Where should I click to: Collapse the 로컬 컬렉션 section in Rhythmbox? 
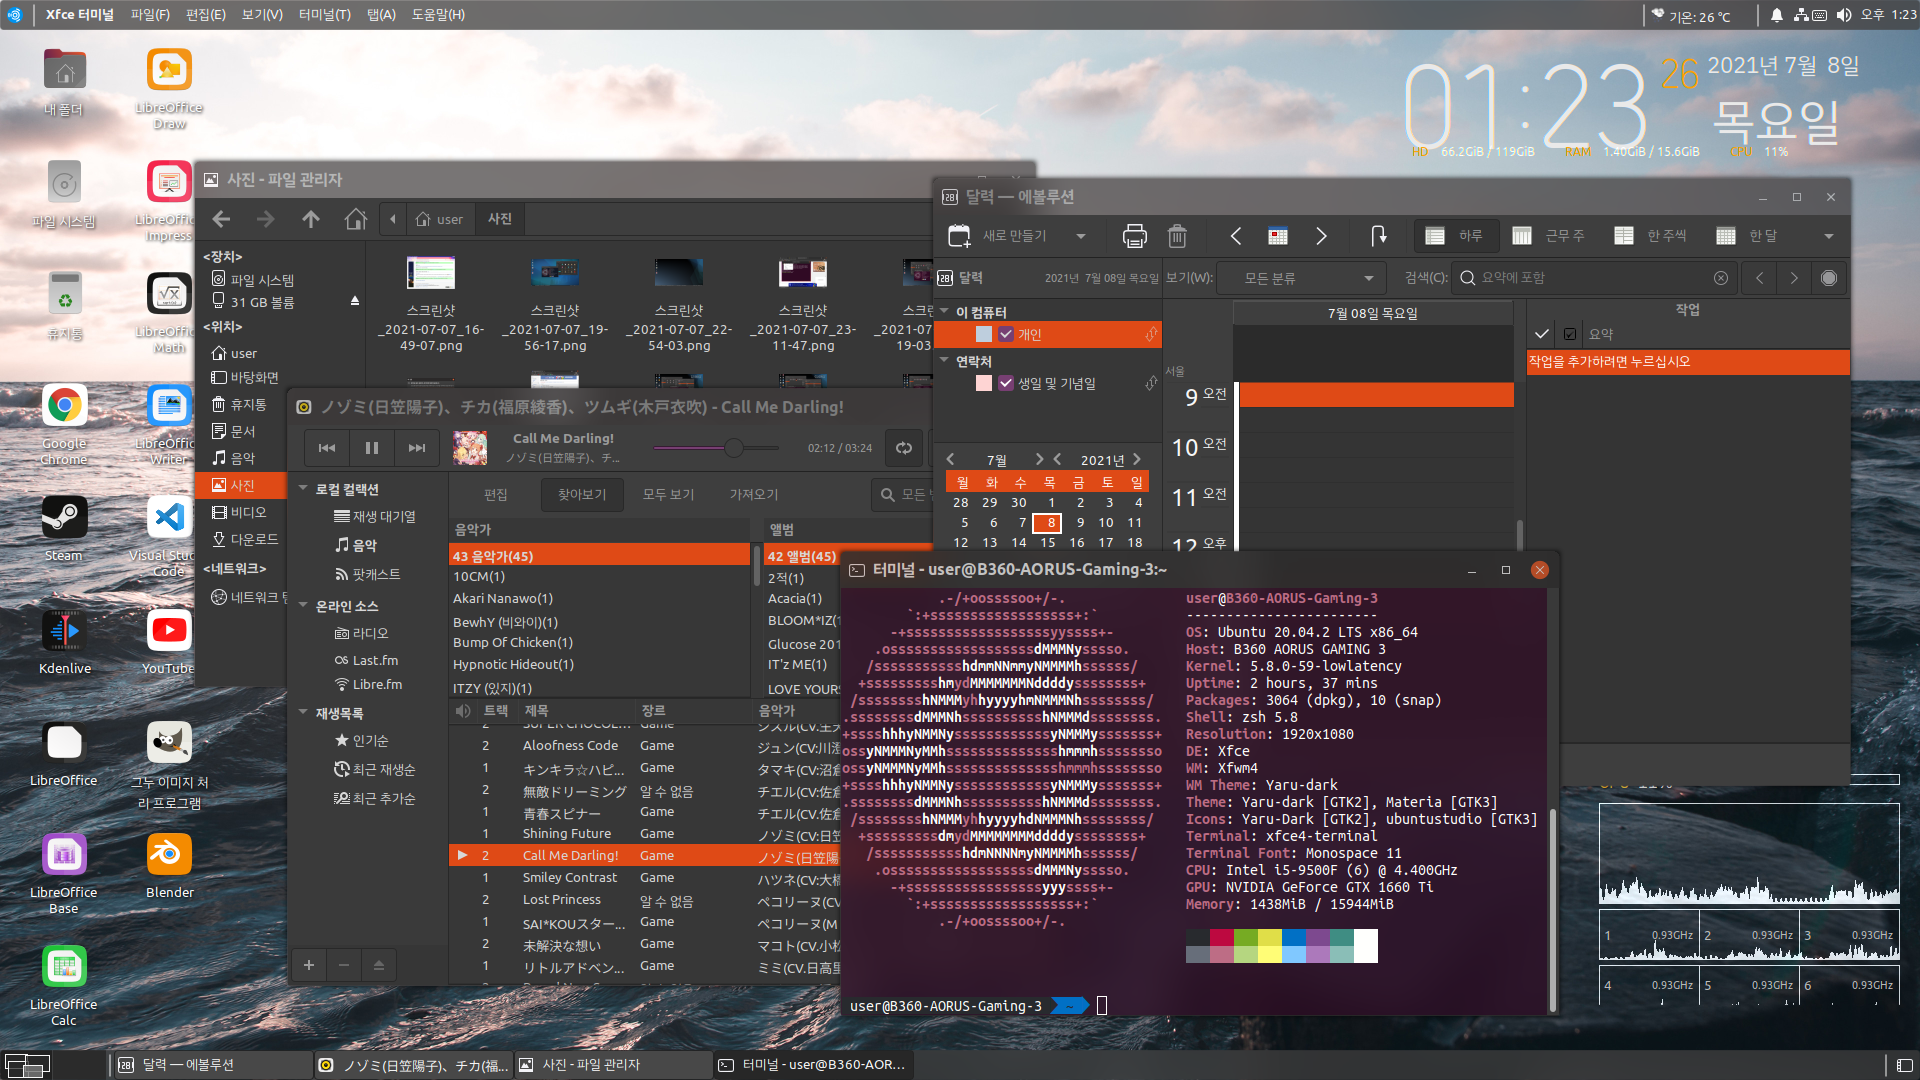[x=303, y=489]
